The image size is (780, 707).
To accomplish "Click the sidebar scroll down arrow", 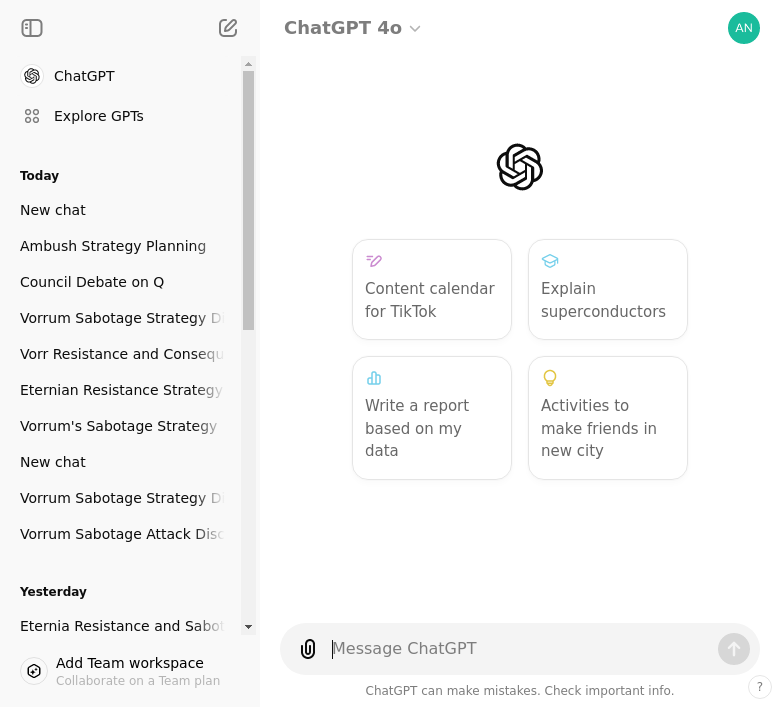I will [x=248, y=627].
